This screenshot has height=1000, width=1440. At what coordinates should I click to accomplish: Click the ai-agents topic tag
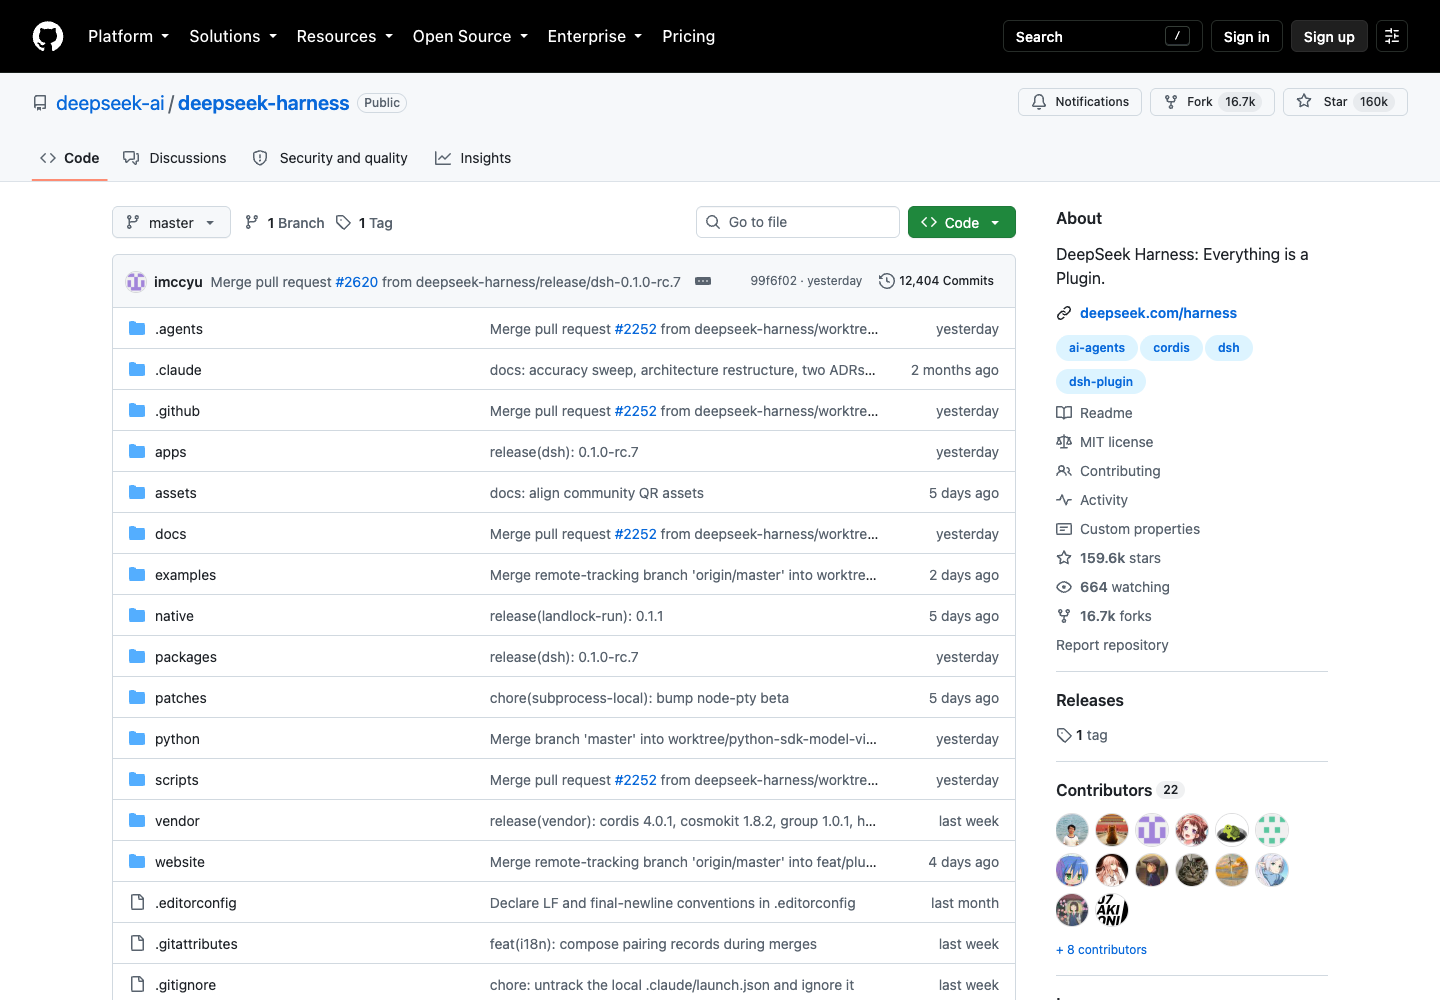(1097, 348)
